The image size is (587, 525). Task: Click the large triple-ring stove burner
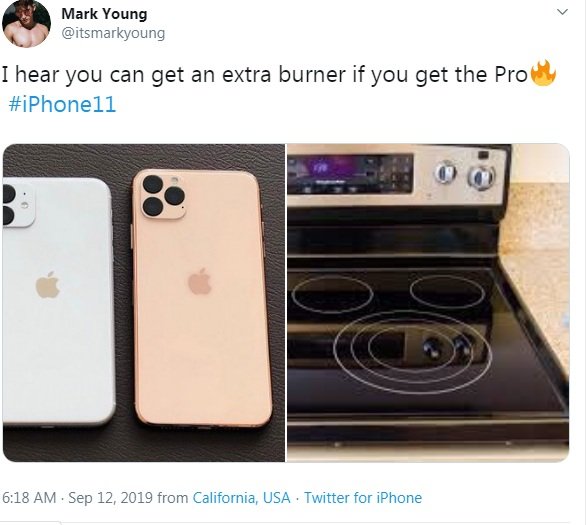[413, 352]
